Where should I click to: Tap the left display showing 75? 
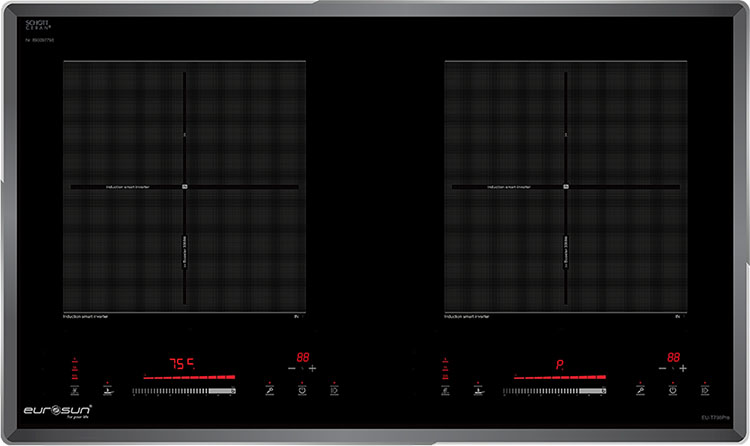point(180,364)
